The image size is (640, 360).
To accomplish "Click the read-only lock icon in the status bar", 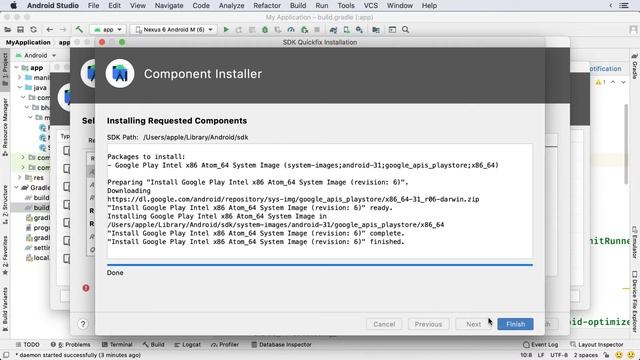I will [607, 355].
